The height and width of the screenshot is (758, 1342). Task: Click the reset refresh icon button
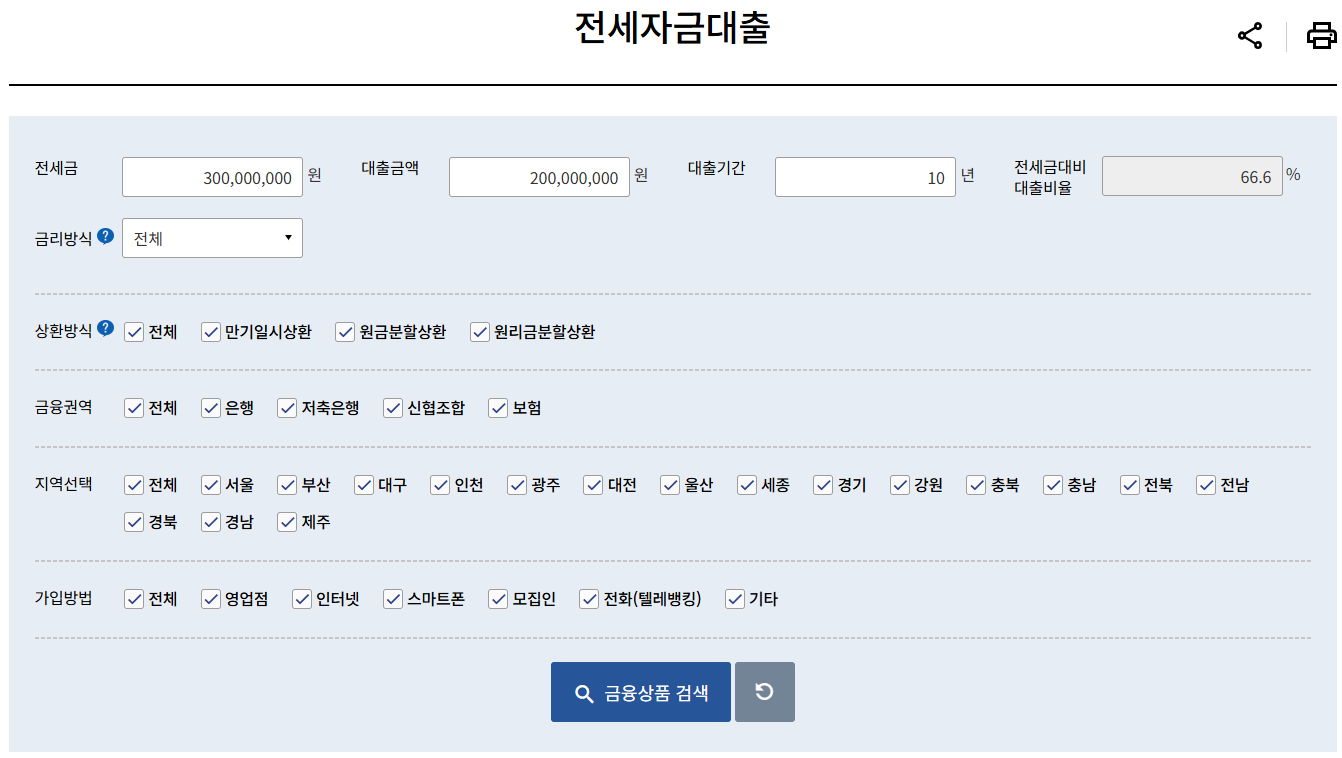click(x=765, y=692)
